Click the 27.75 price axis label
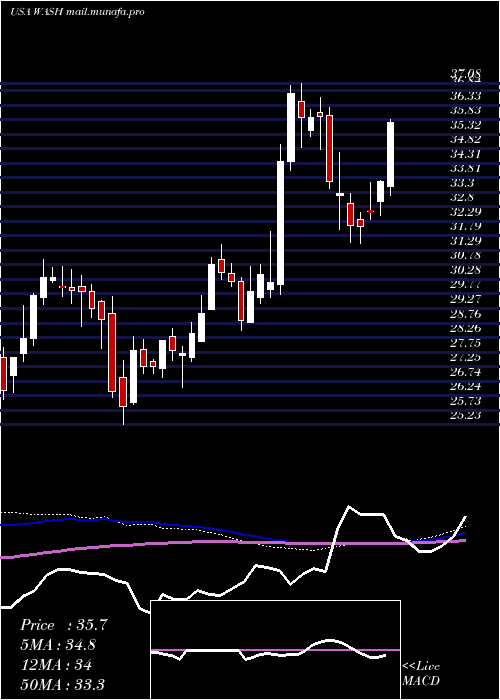500x700 pixels. tap(466, 343)
